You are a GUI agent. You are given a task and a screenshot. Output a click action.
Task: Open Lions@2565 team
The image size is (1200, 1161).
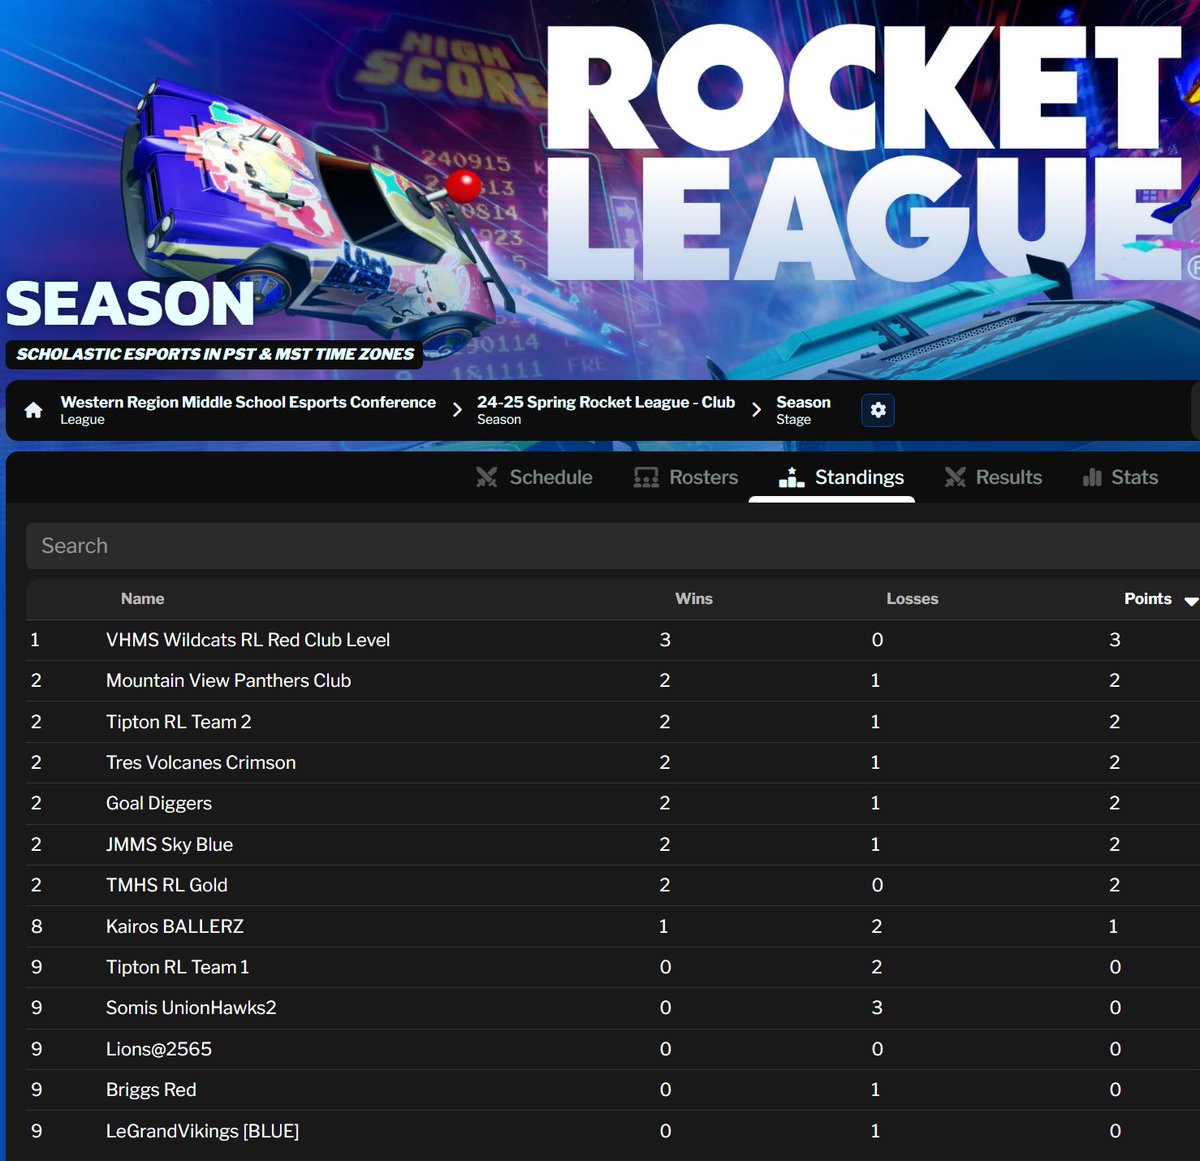click(159, 1049)
